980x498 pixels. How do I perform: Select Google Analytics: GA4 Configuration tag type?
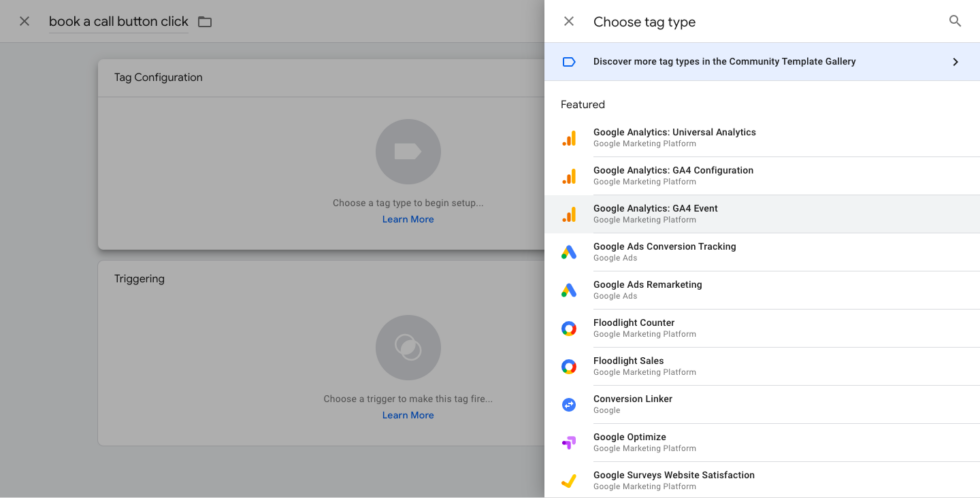tap(762, 176)
